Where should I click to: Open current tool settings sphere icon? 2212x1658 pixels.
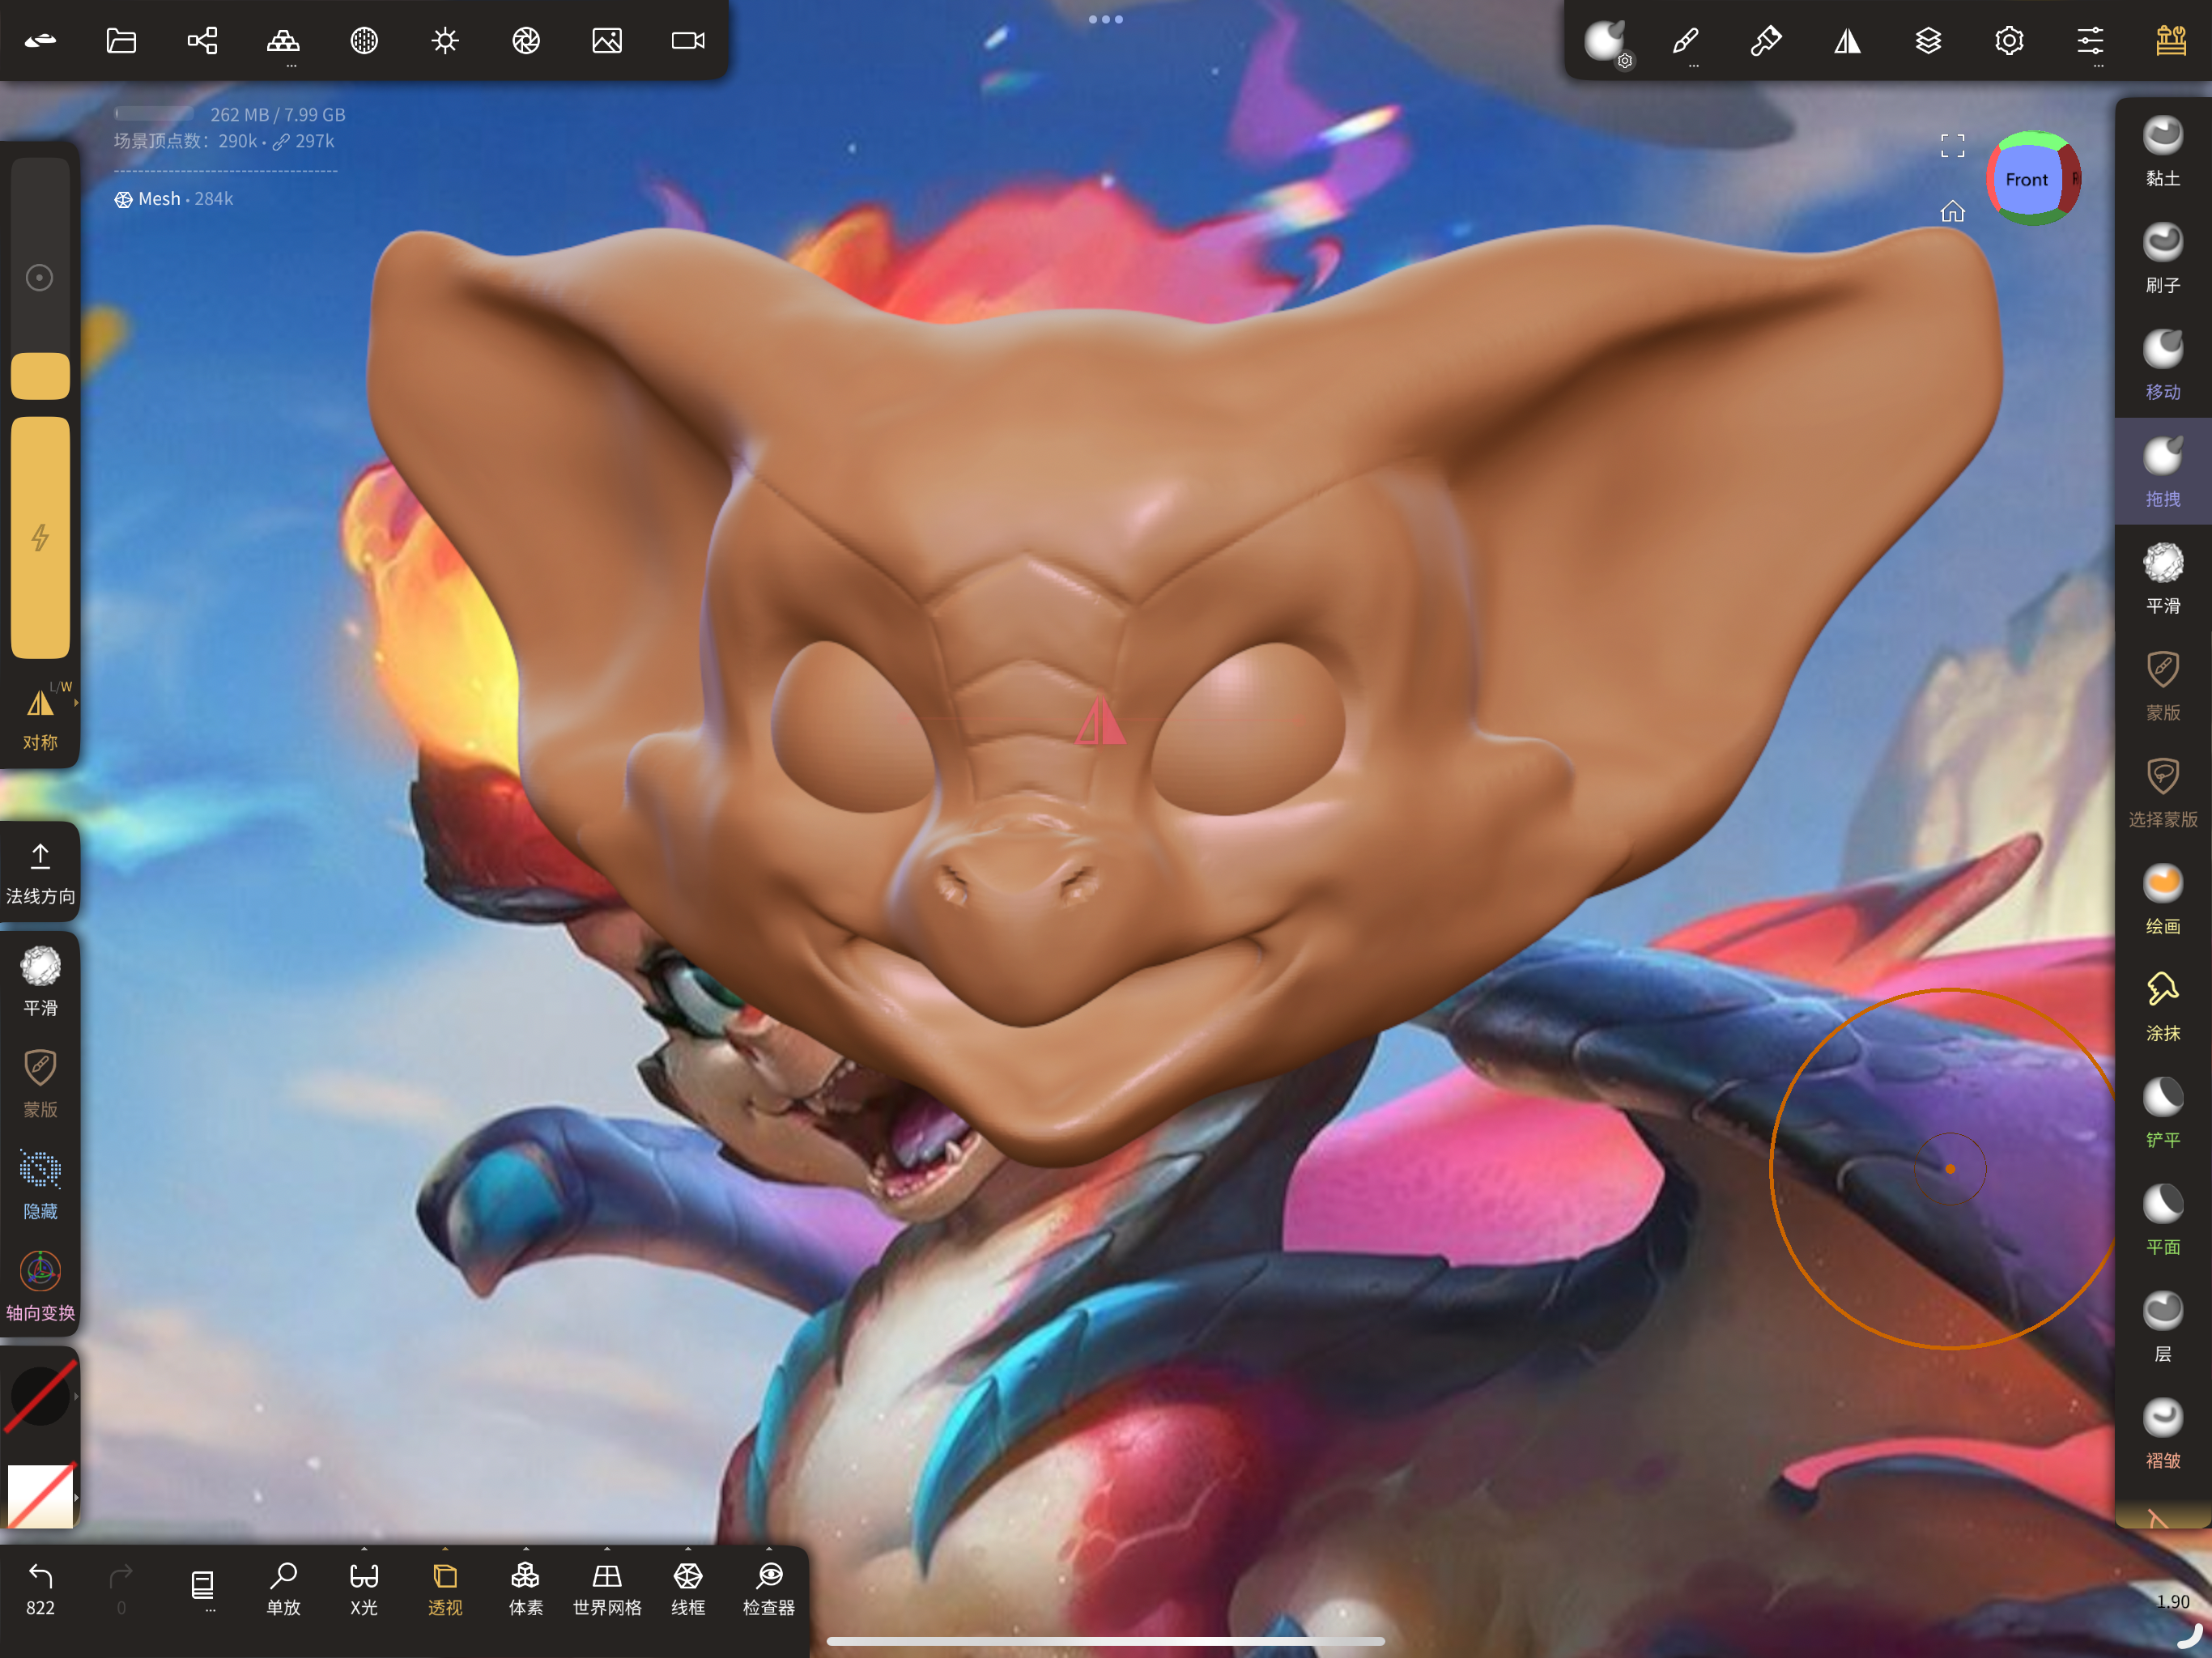[x=1606, y=42]
